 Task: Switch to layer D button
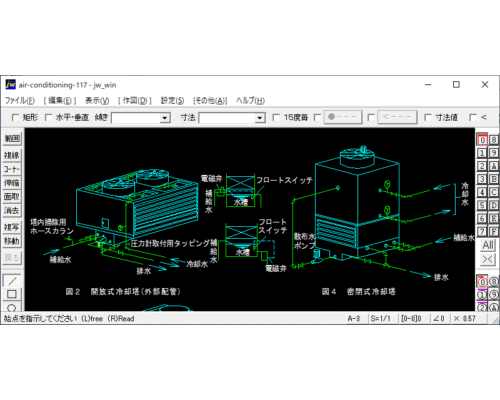(494, 205)
